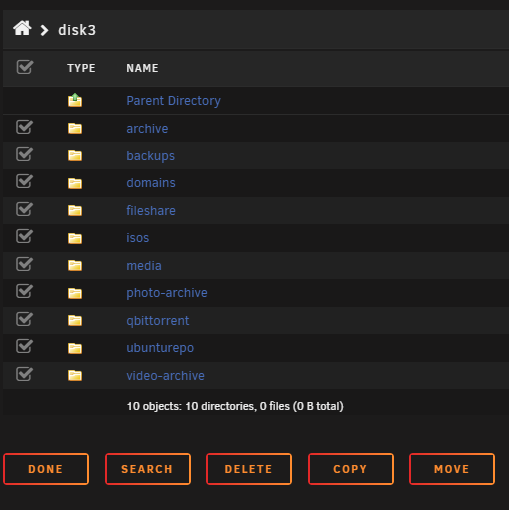
Task: Click the DONE button
Action: [x=46, y=469]
